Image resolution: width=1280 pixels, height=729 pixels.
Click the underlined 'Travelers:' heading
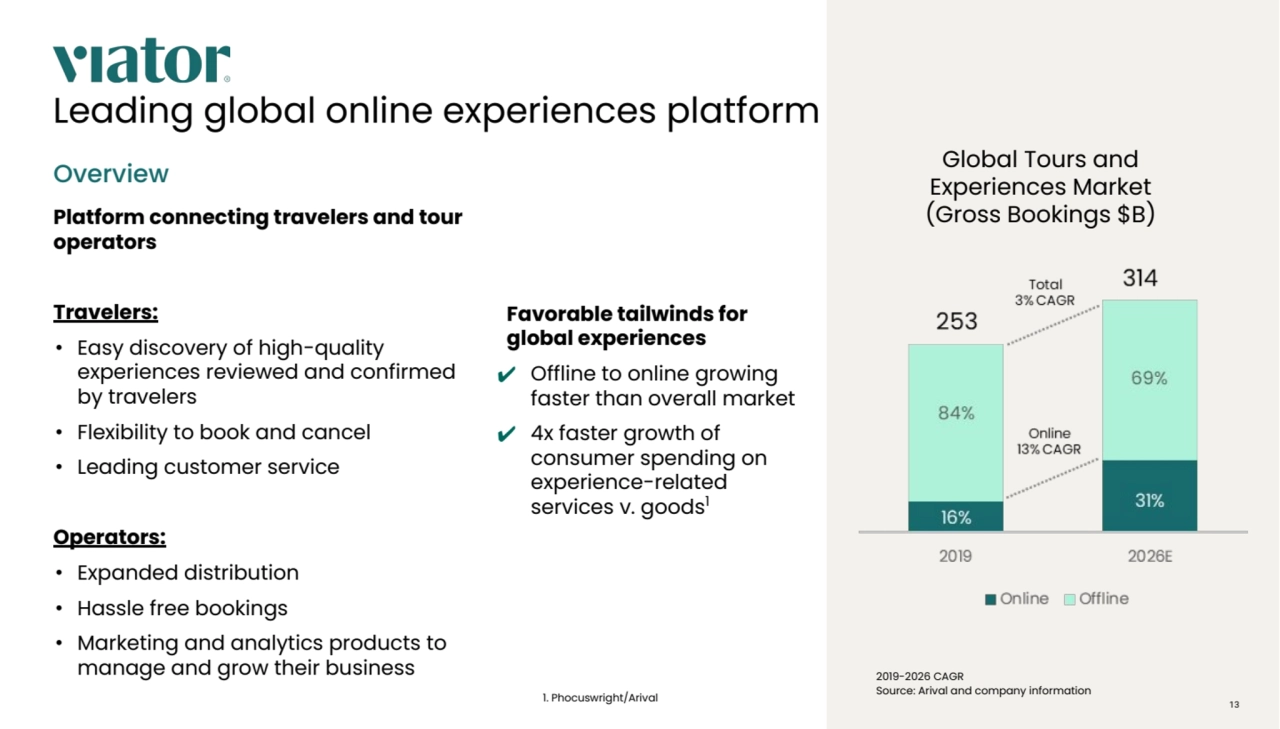click(106, 312)
